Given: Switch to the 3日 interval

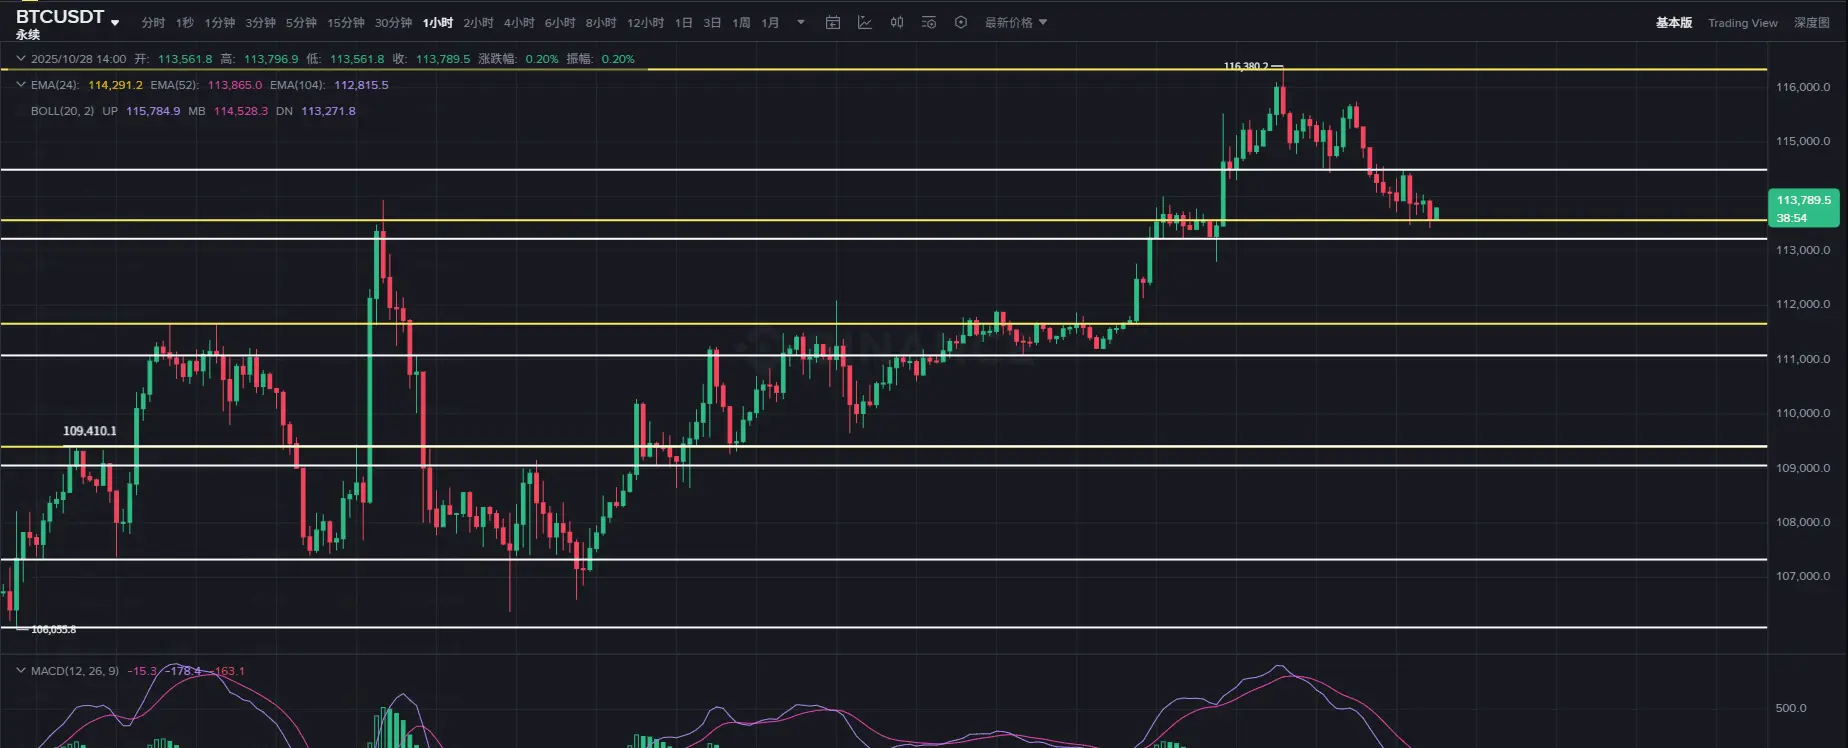Looking at the screenshot, I should click(712, 22).
